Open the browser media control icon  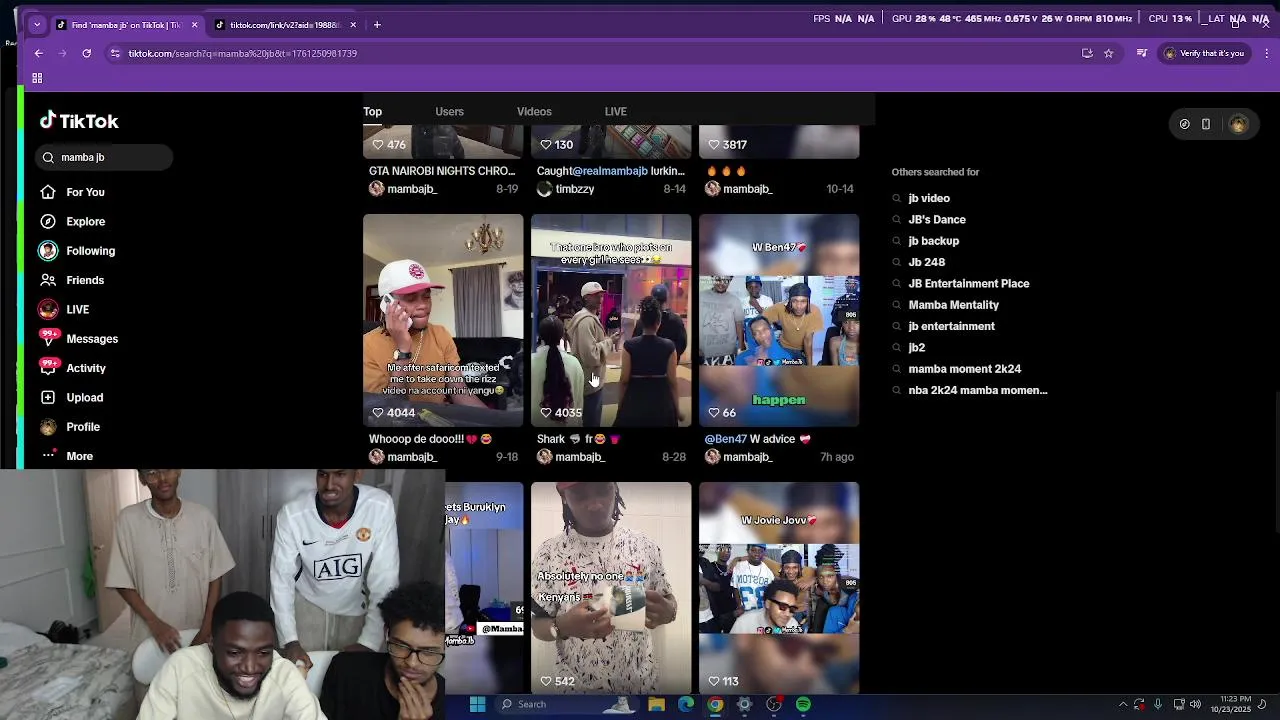pos(1141,53)
